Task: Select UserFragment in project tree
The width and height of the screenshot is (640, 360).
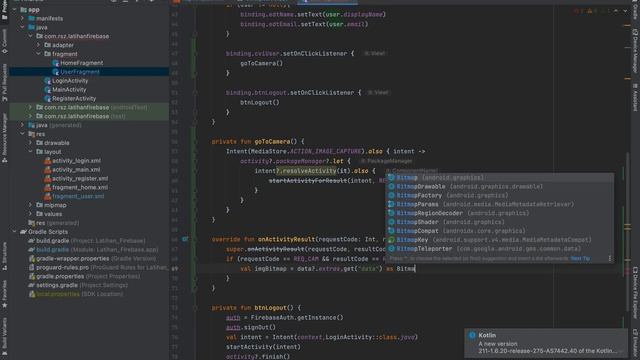Action: point(80,72)
